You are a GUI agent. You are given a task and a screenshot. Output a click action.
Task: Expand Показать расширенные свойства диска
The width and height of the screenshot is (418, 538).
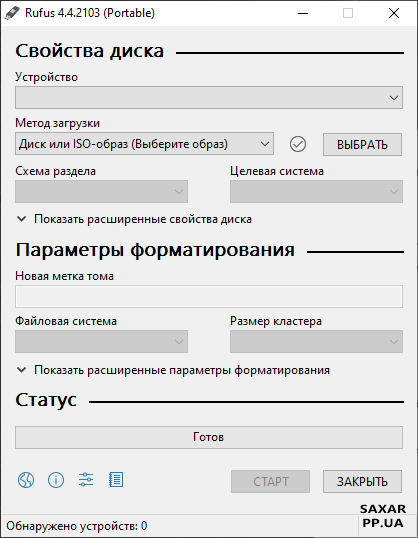(x=134, y=219)
